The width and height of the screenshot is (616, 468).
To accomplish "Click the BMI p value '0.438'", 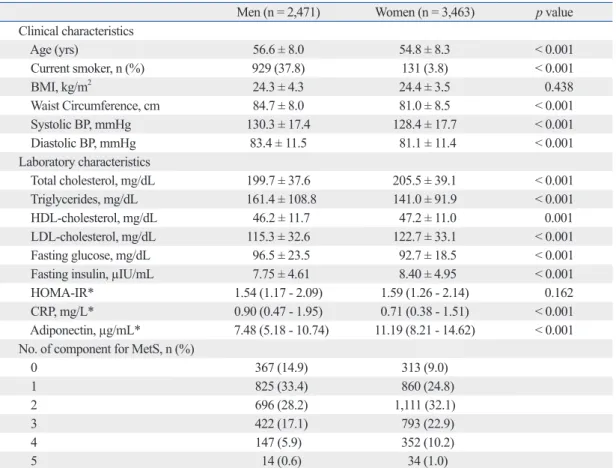I will click(x=559, y=87).
